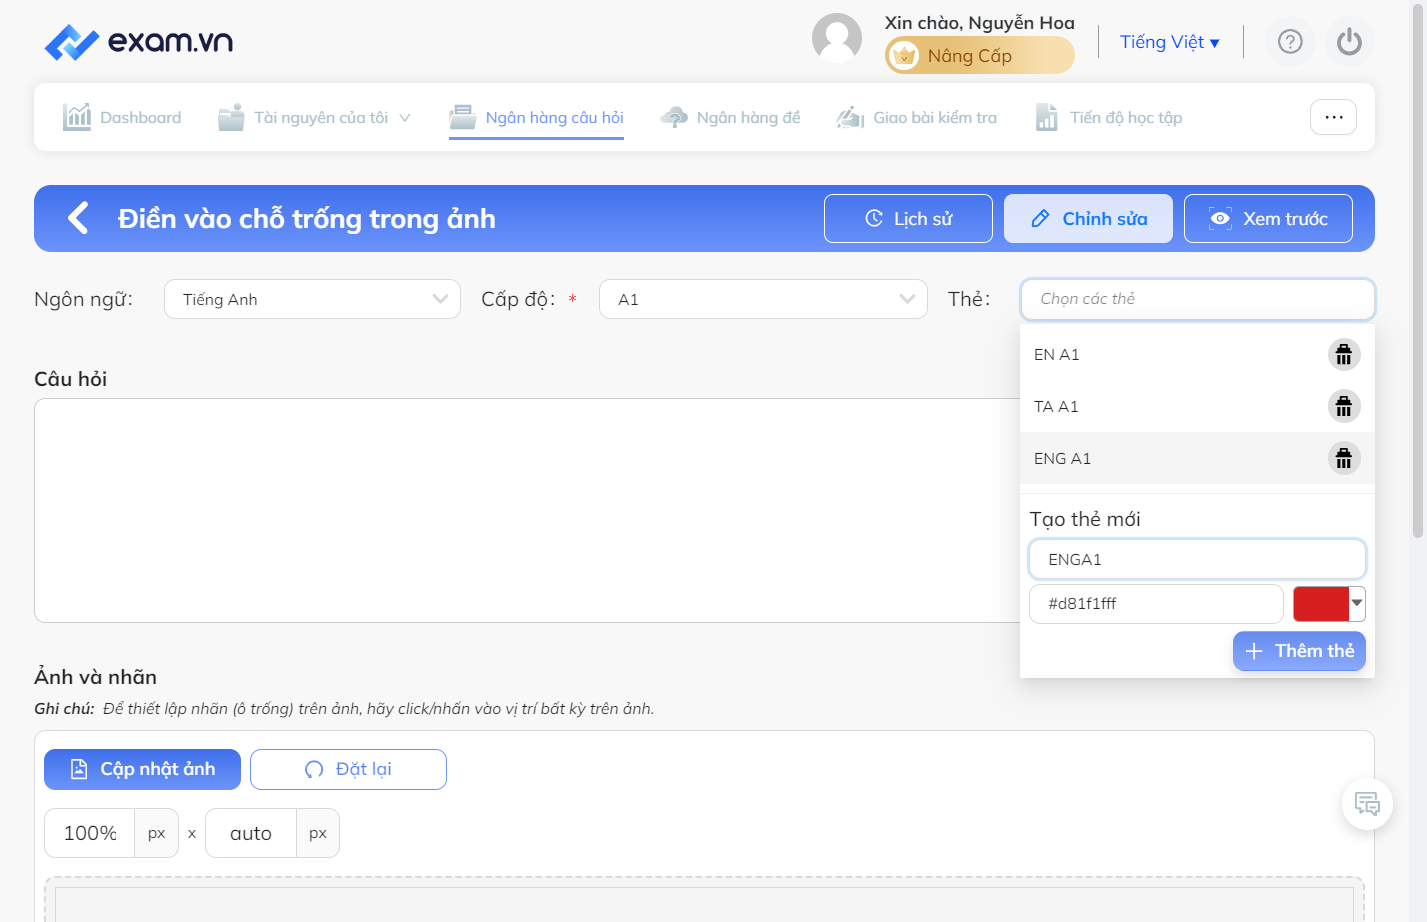Expand the Tài nguyên của tôi menu
1427x922 pixels.
(315, 117)
